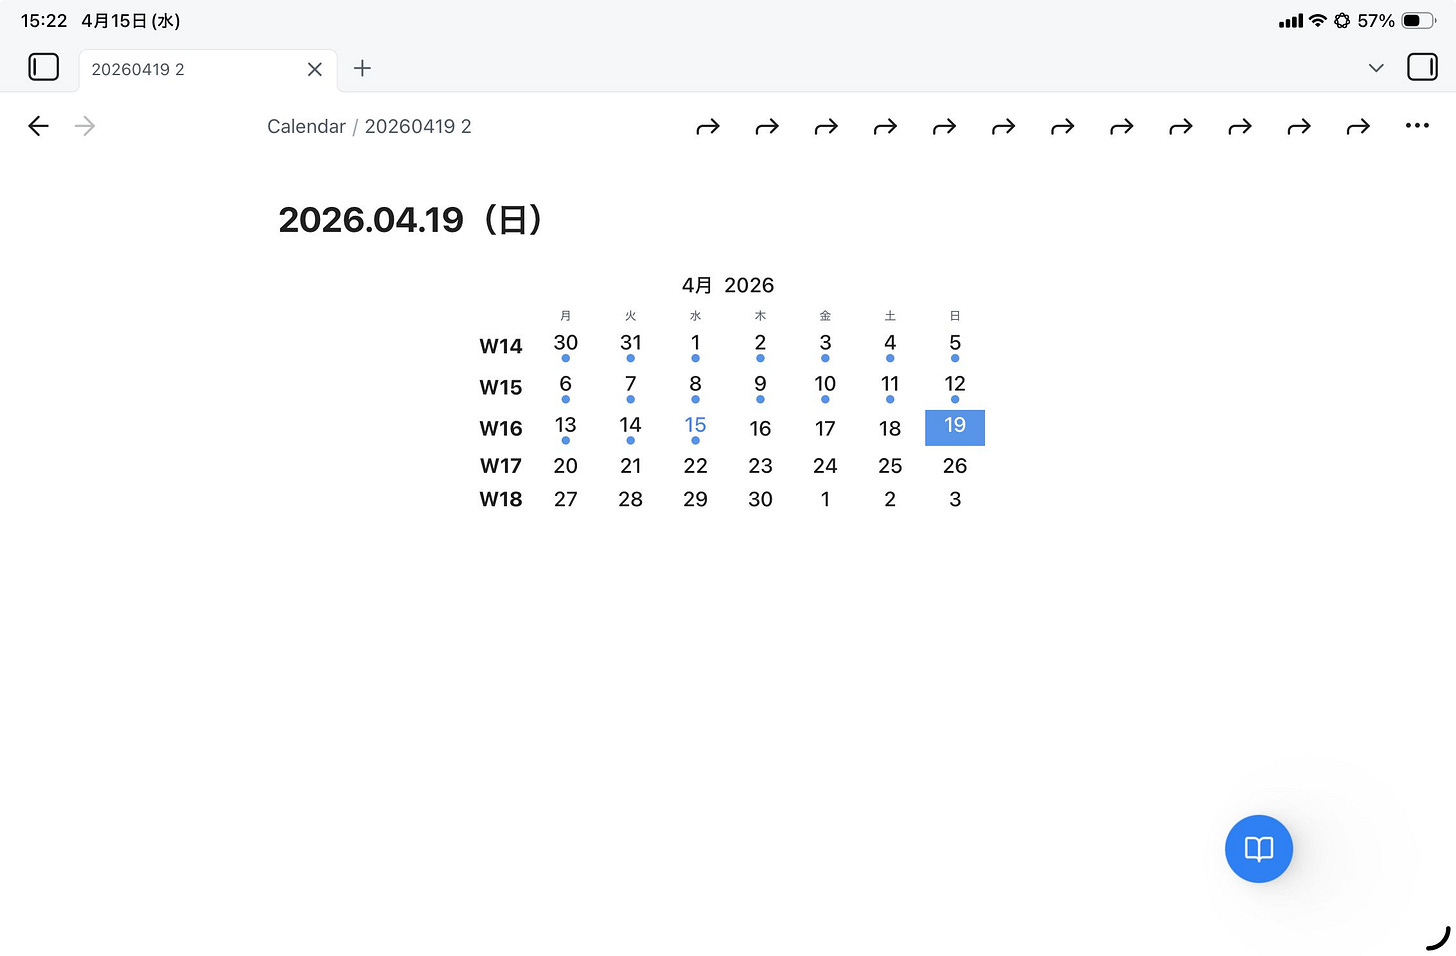Viewport: 1456px width, 956px height.
Task: Select May 2 in week W18
Action: click(890, 499)
